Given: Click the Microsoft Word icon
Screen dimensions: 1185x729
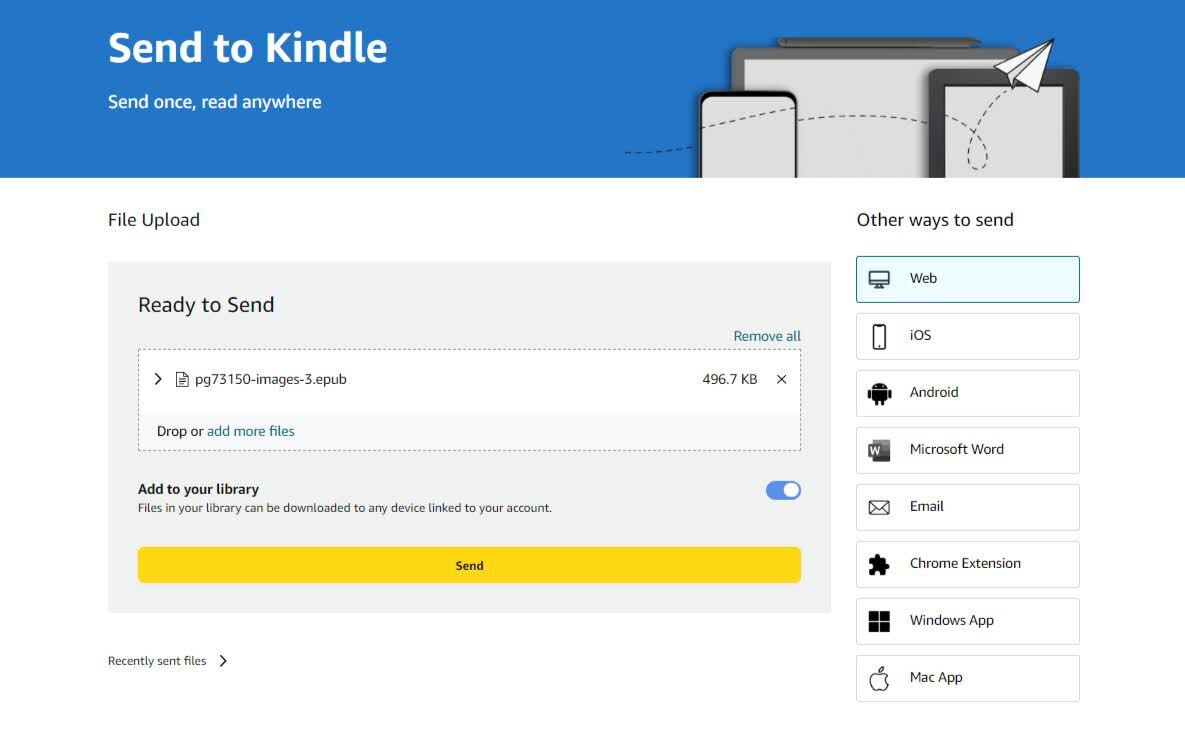Looking at the screenshot, I should [879, 450].
